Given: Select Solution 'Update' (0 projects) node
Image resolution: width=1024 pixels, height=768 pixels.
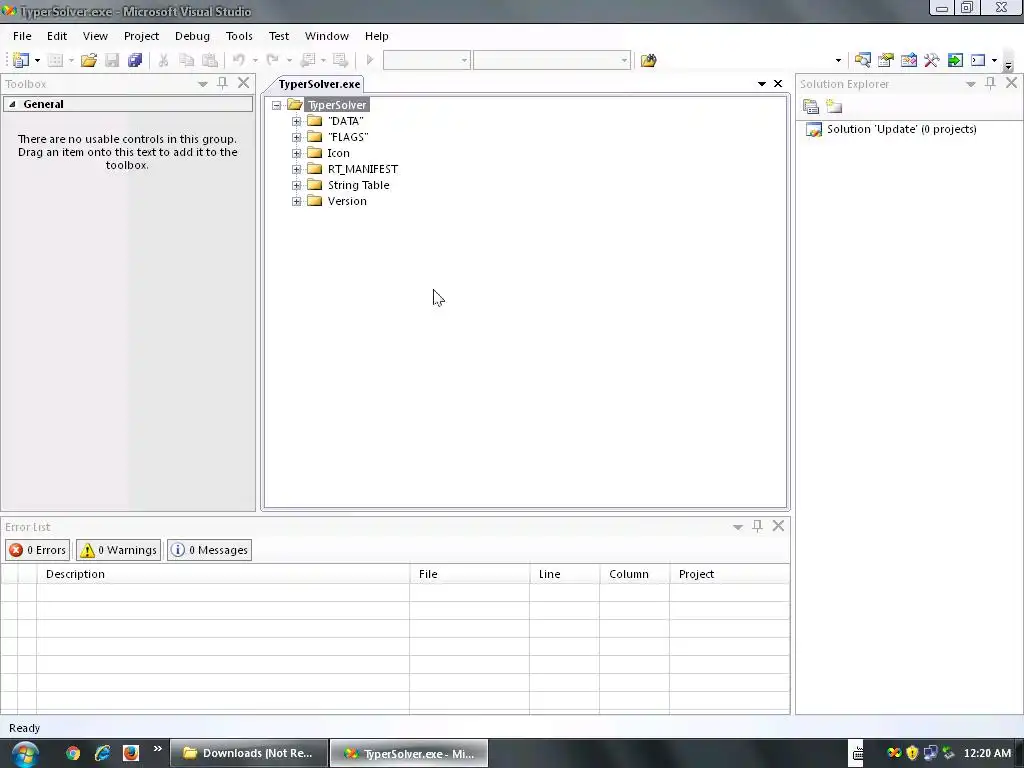Looking at the screenshot, I should coord(901,129).
